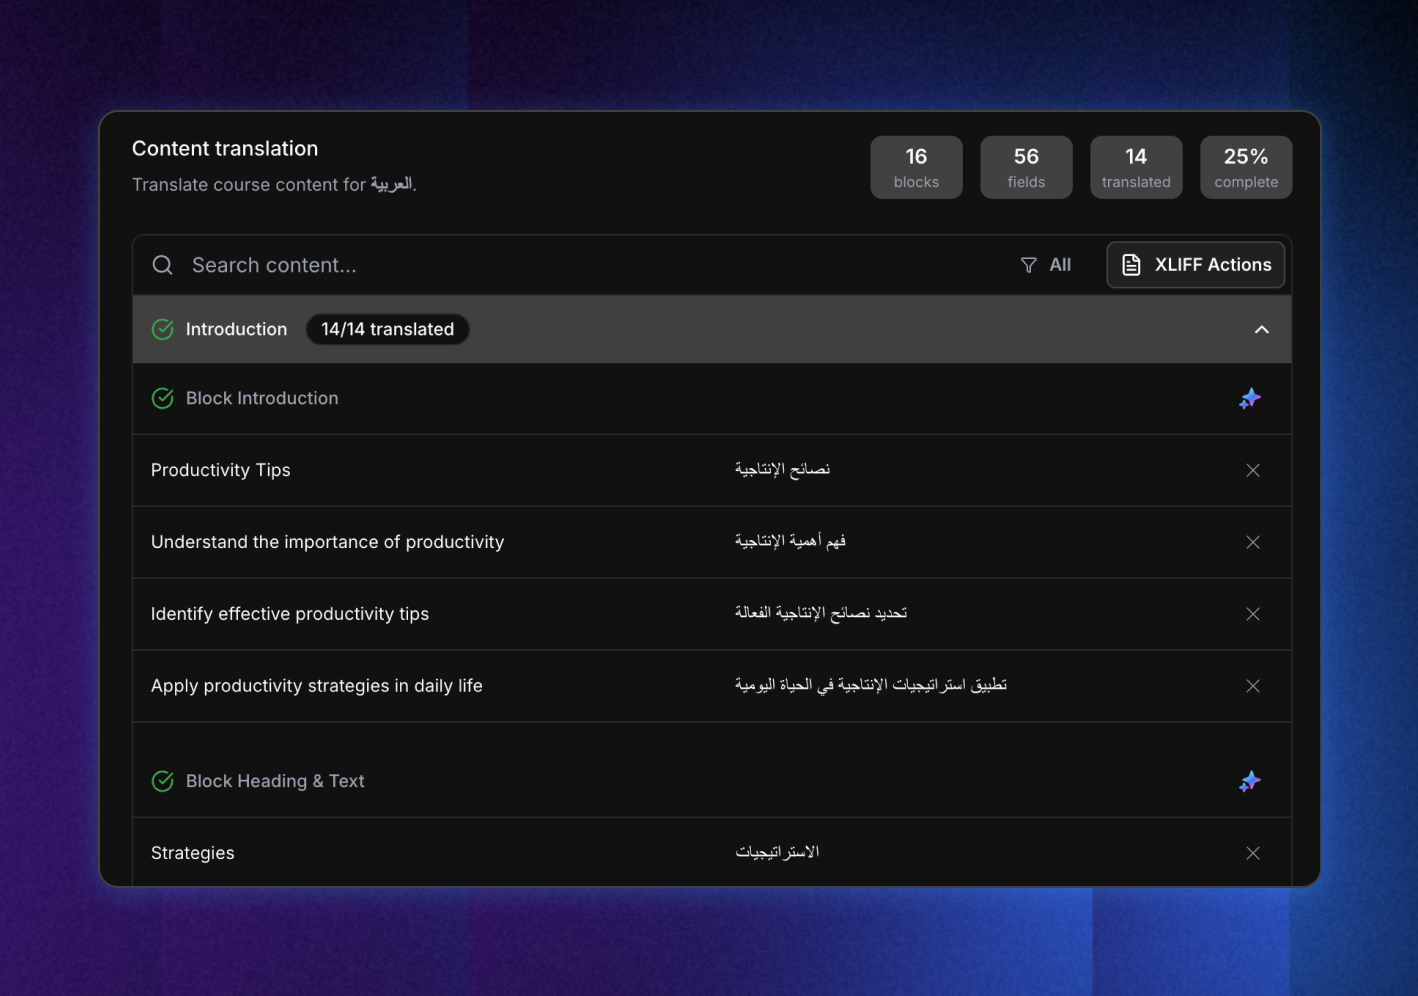Image resolution: width=1418 pixels, height=996 pixels.
Task: Open the All filter dropdown
Action: click(x=1046, y=265)
